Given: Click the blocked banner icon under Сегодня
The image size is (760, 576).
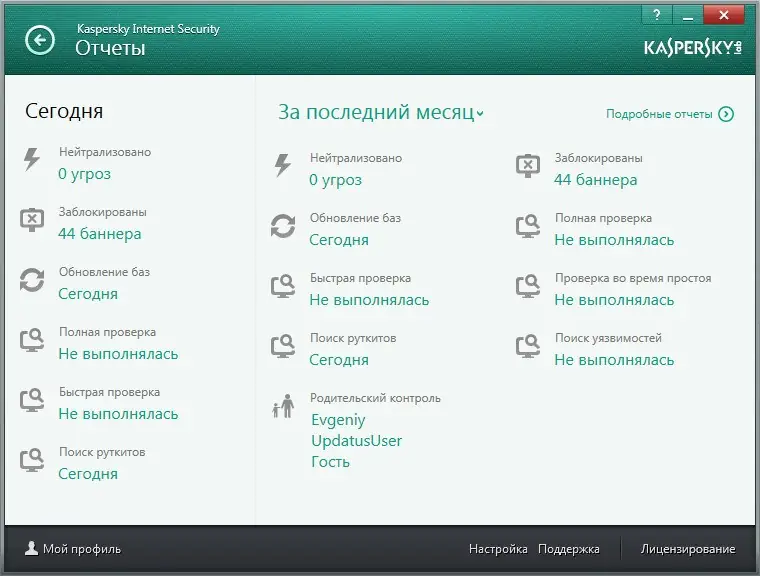Looking at the screenshot, I should pos(32,220).
